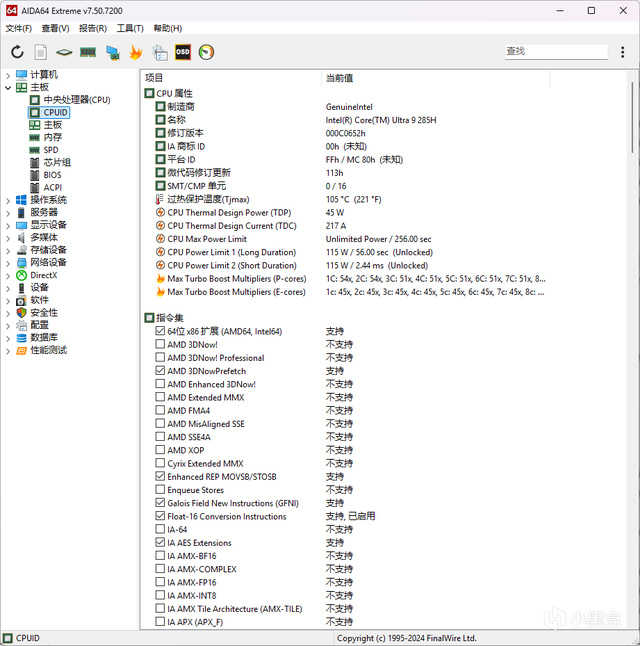Screen dimensions: 640x646
Task: Toggle AMD FMA4 checkbox
Action: point(160,410)
